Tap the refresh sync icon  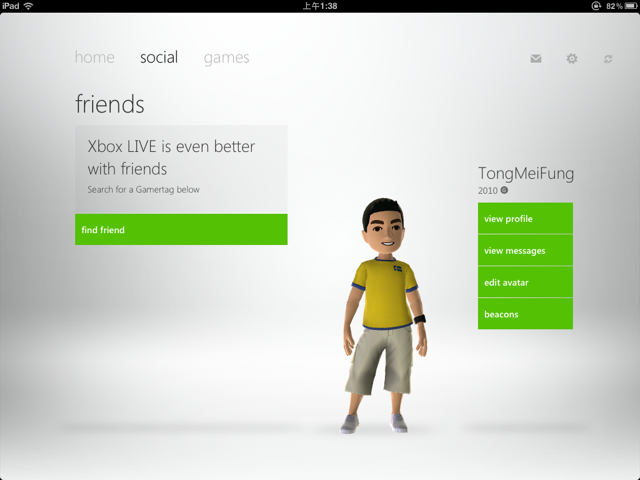(607, 60)
